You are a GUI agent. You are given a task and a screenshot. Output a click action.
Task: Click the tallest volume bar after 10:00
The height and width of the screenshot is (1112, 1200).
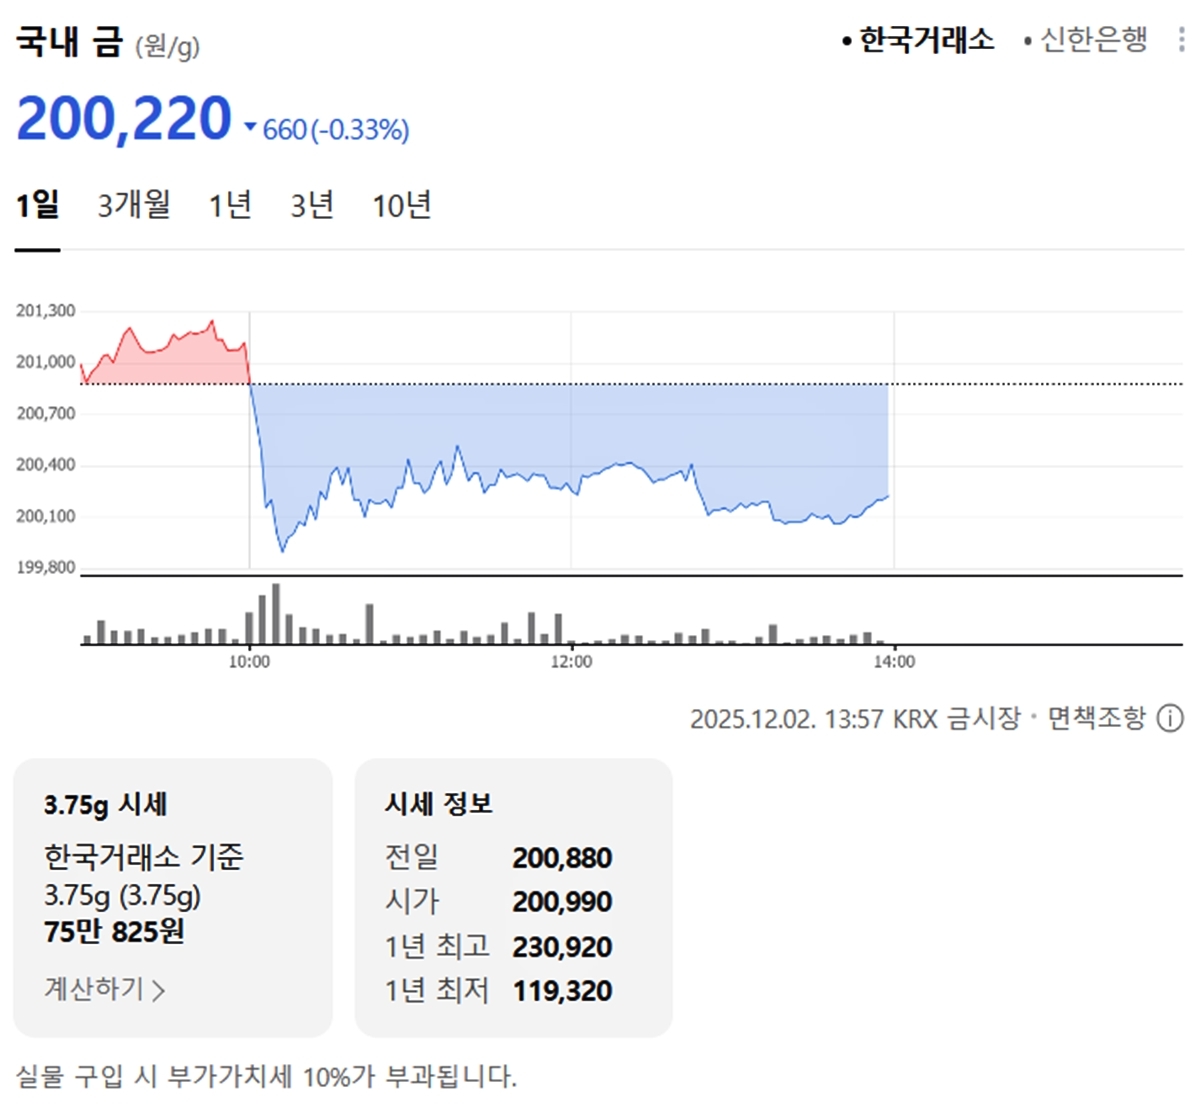click(276, 613)
